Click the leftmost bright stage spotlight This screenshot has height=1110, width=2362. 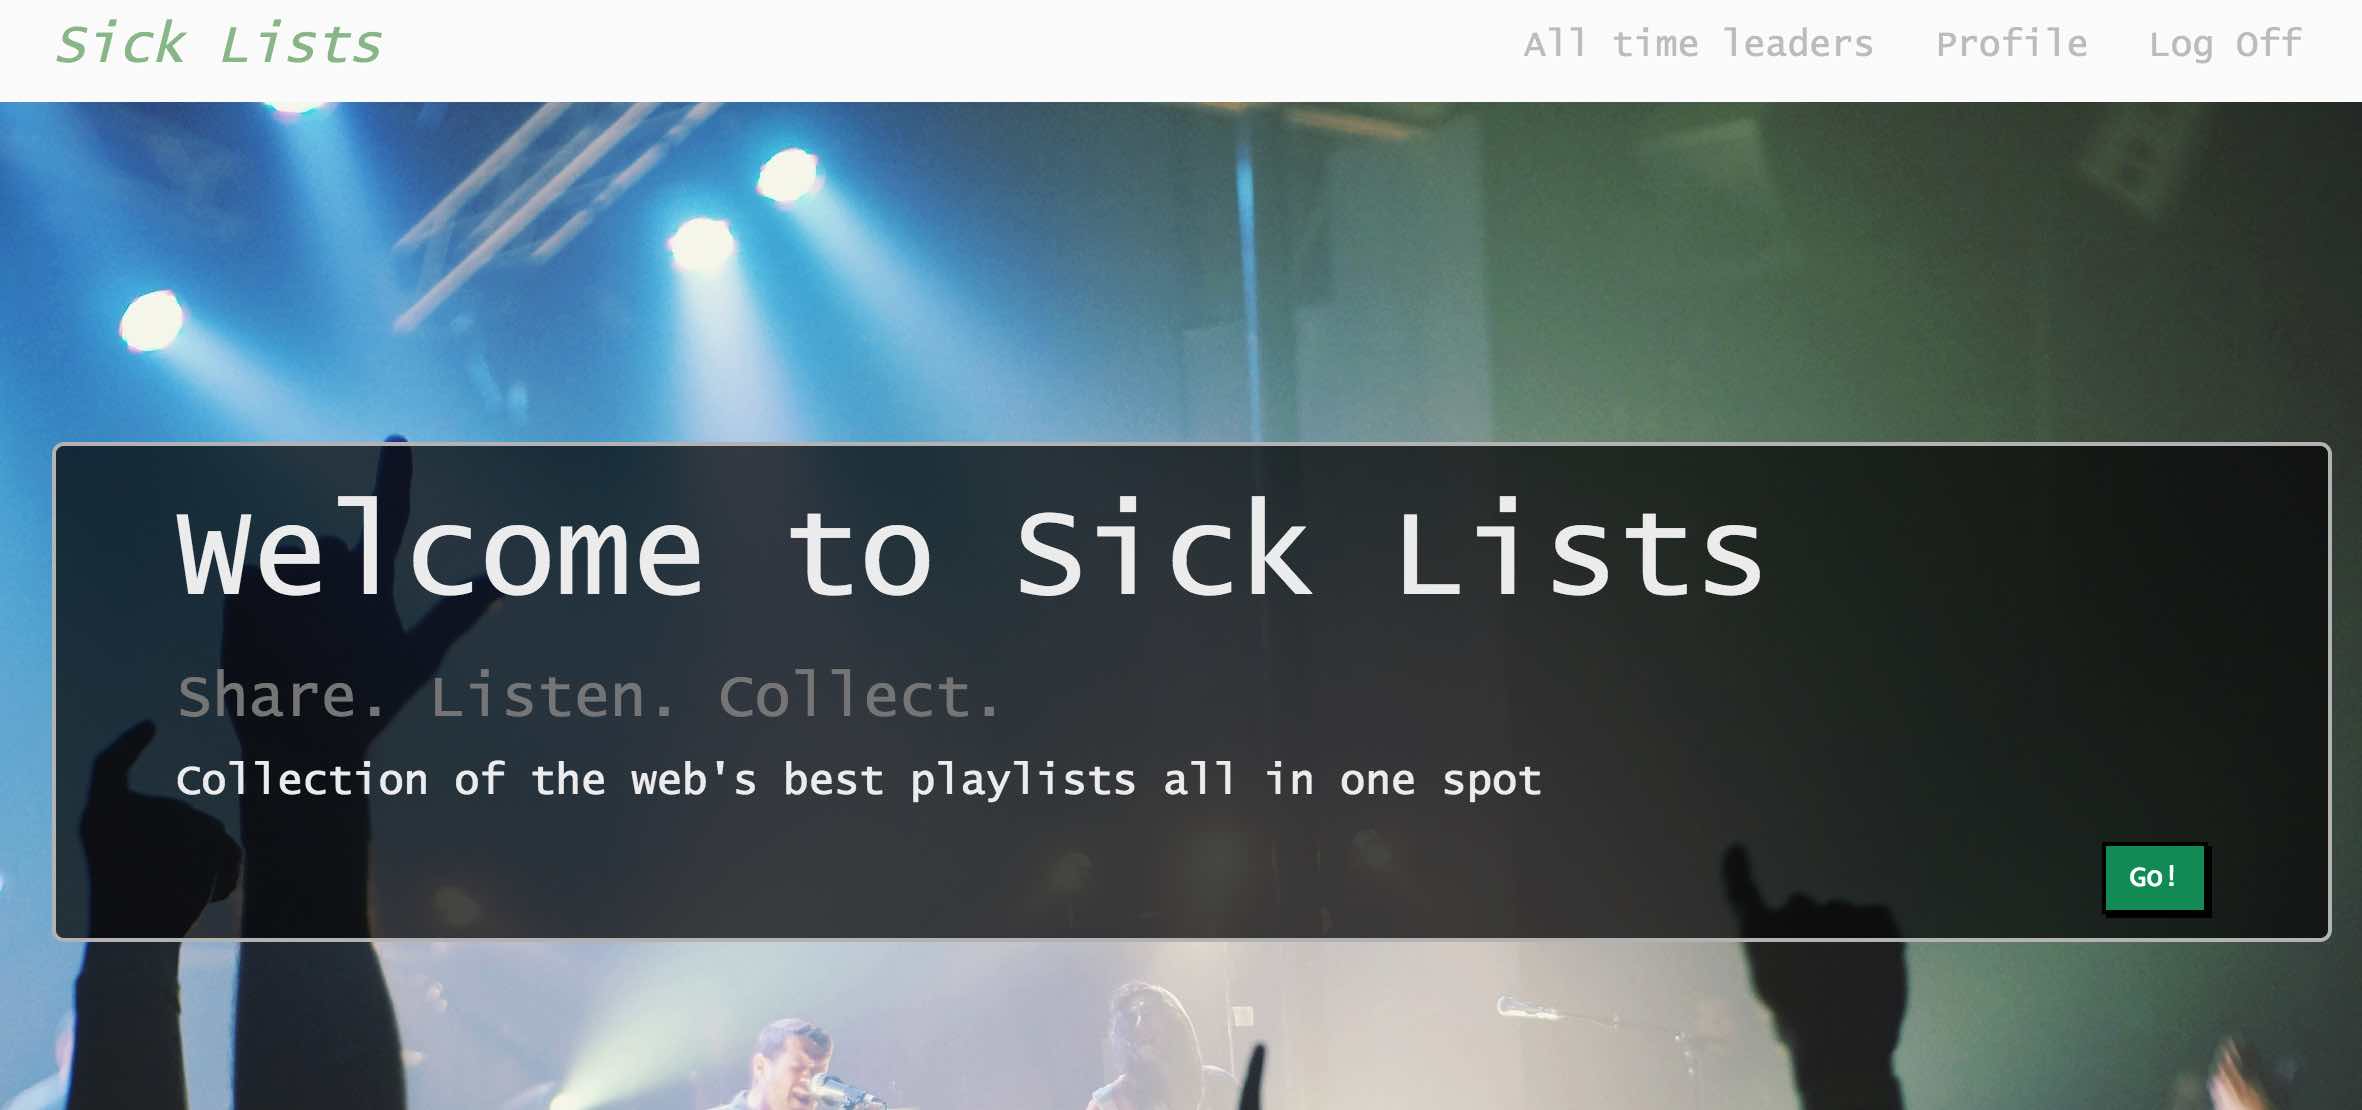coord(152,321)
